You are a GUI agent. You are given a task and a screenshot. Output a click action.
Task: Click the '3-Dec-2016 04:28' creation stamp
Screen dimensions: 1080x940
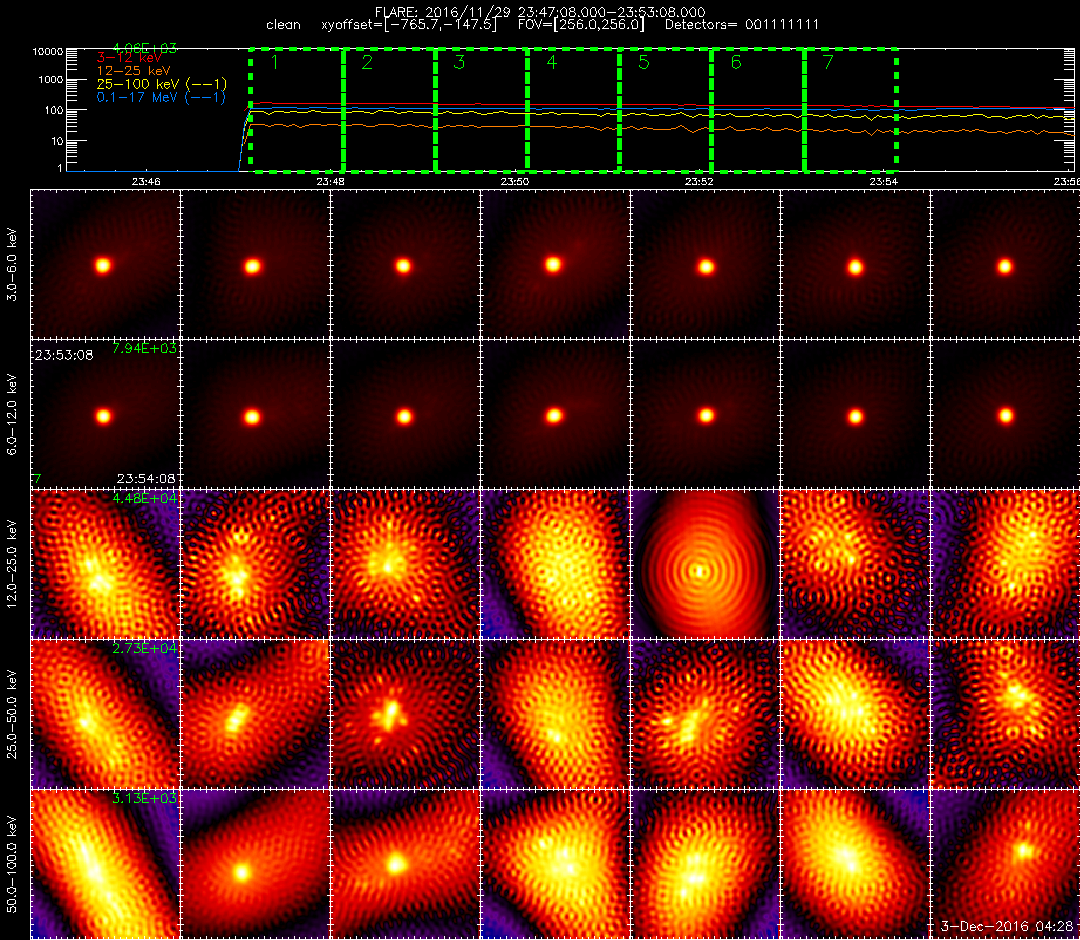pyautogui.click(x=1007, y=927)
